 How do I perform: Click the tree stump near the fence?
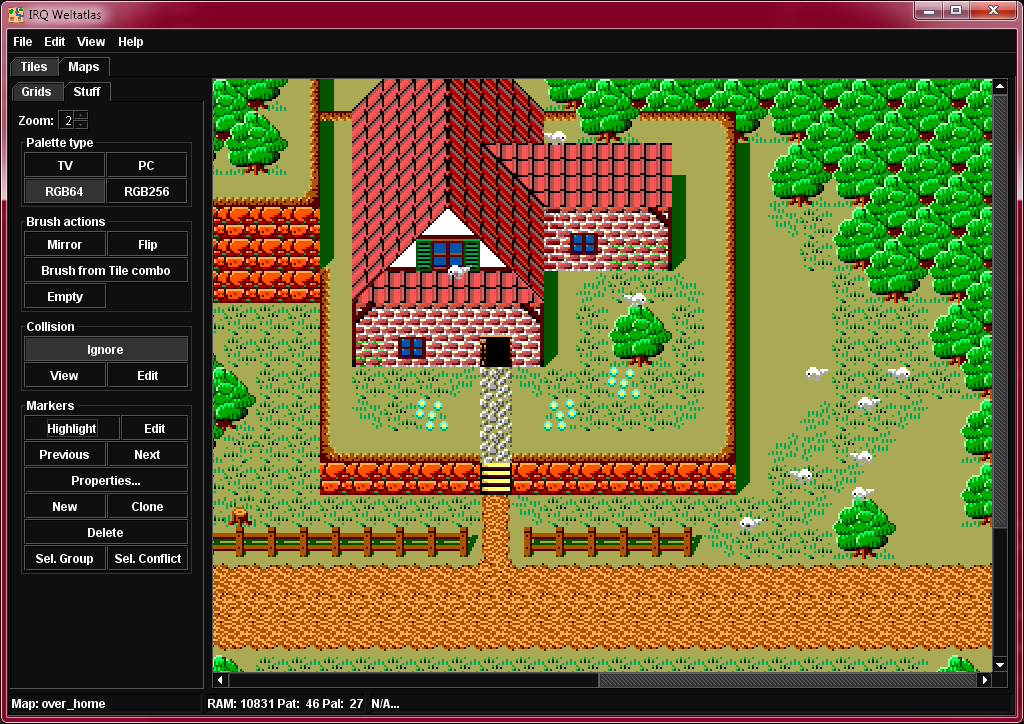pyautogui.click(x=240, y=516)
